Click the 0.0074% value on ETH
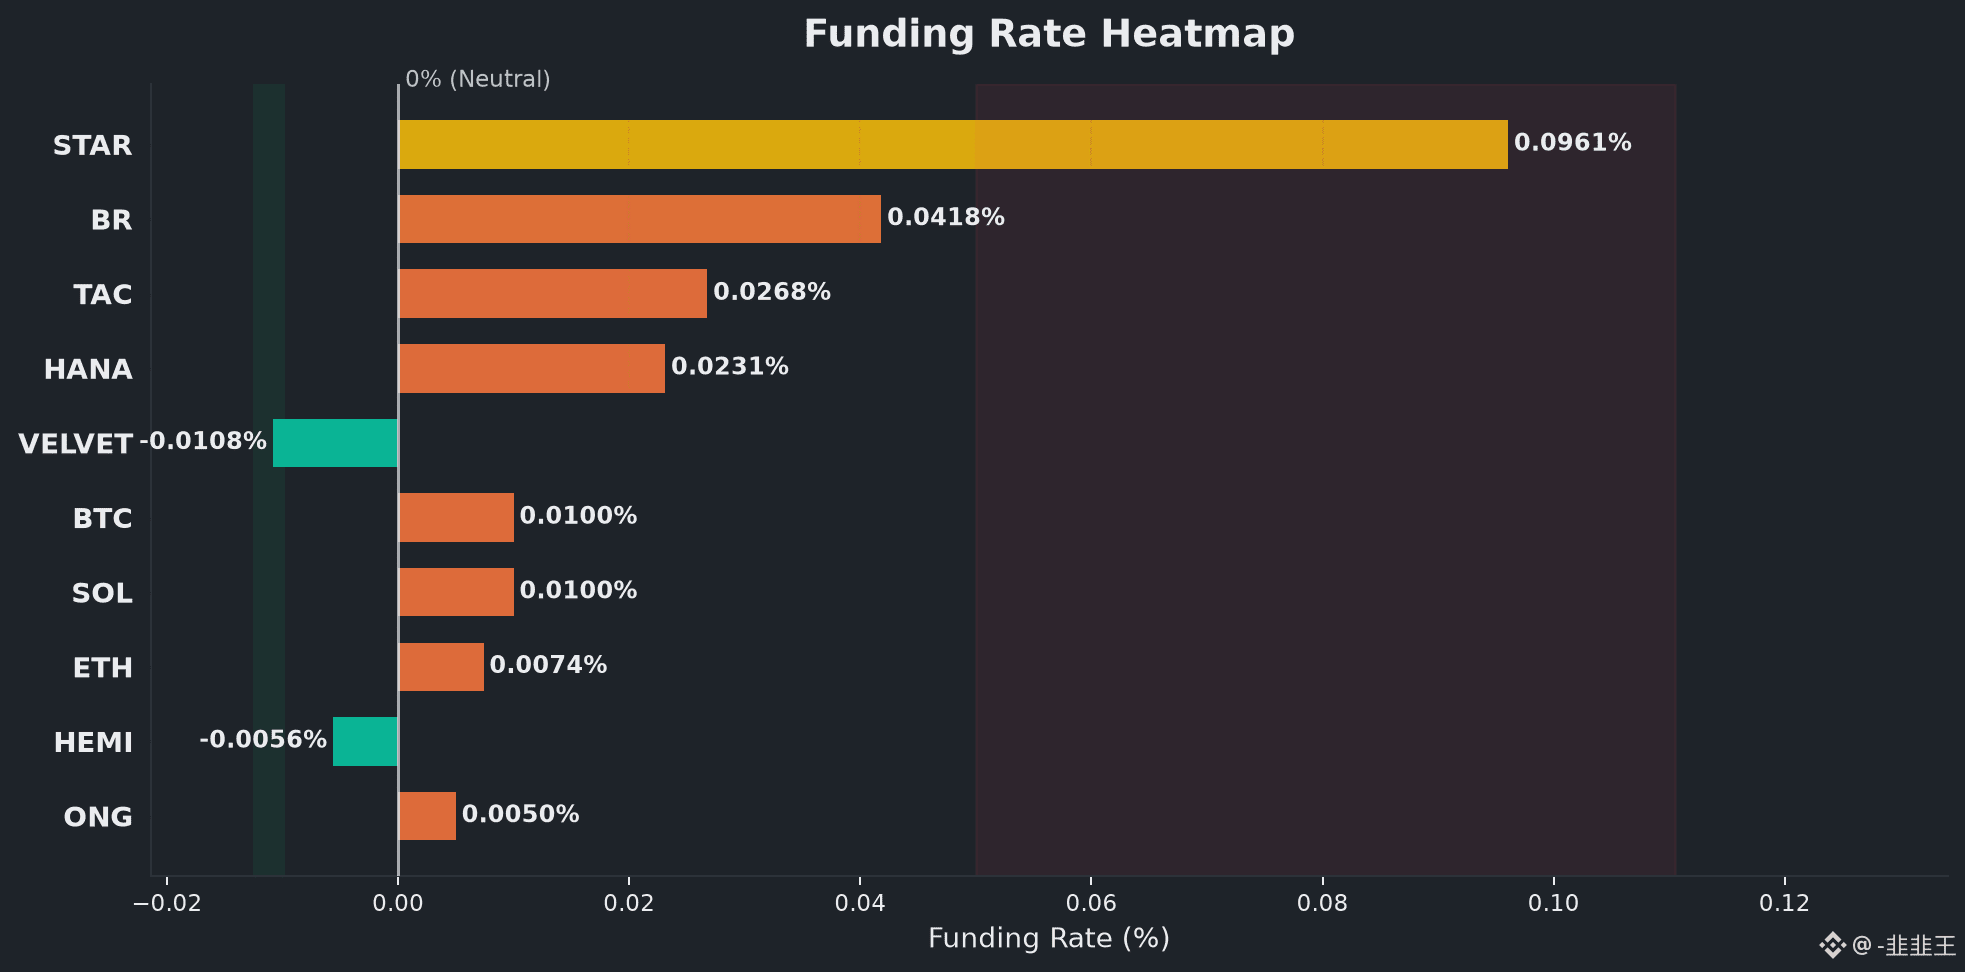The image size is (1965, 972). tap(549, 665)
